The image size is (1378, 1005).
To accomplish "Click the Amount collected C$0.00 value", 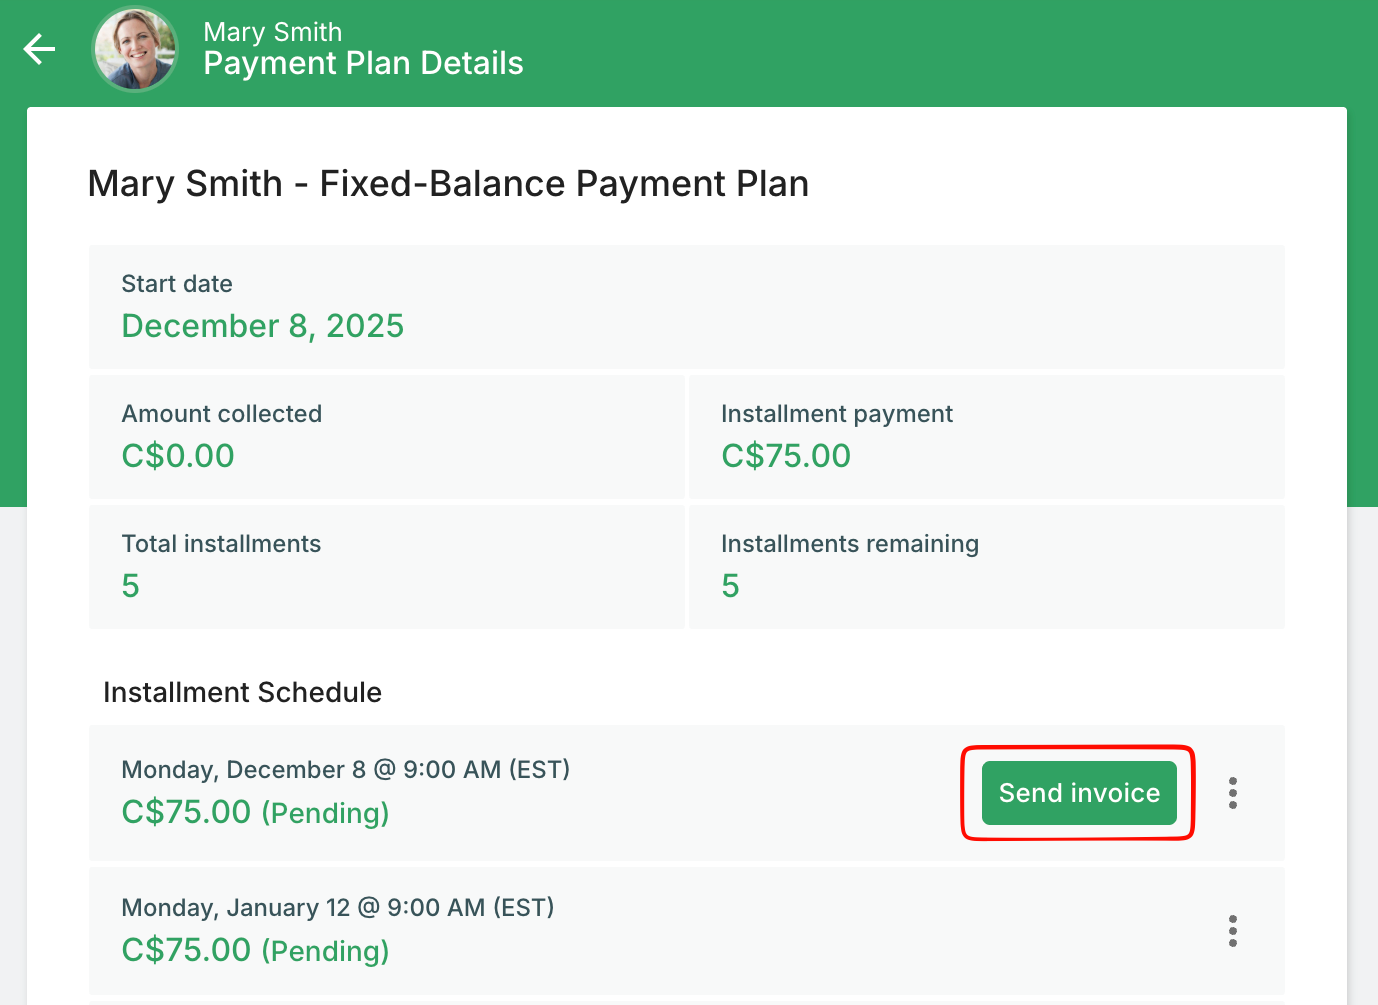I will (x=178, y=456).
